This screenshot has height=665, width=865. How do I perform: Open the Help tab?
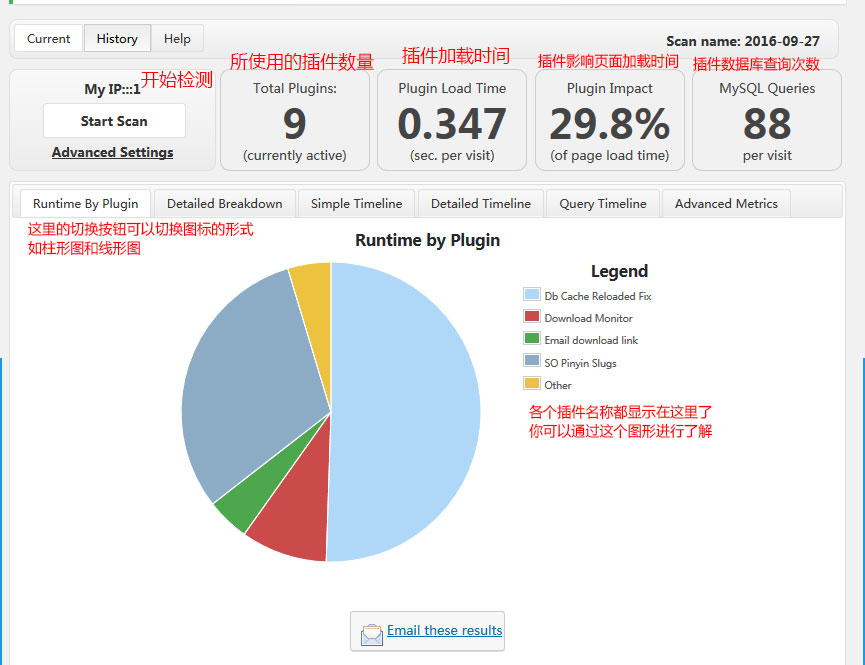[177, 39]
